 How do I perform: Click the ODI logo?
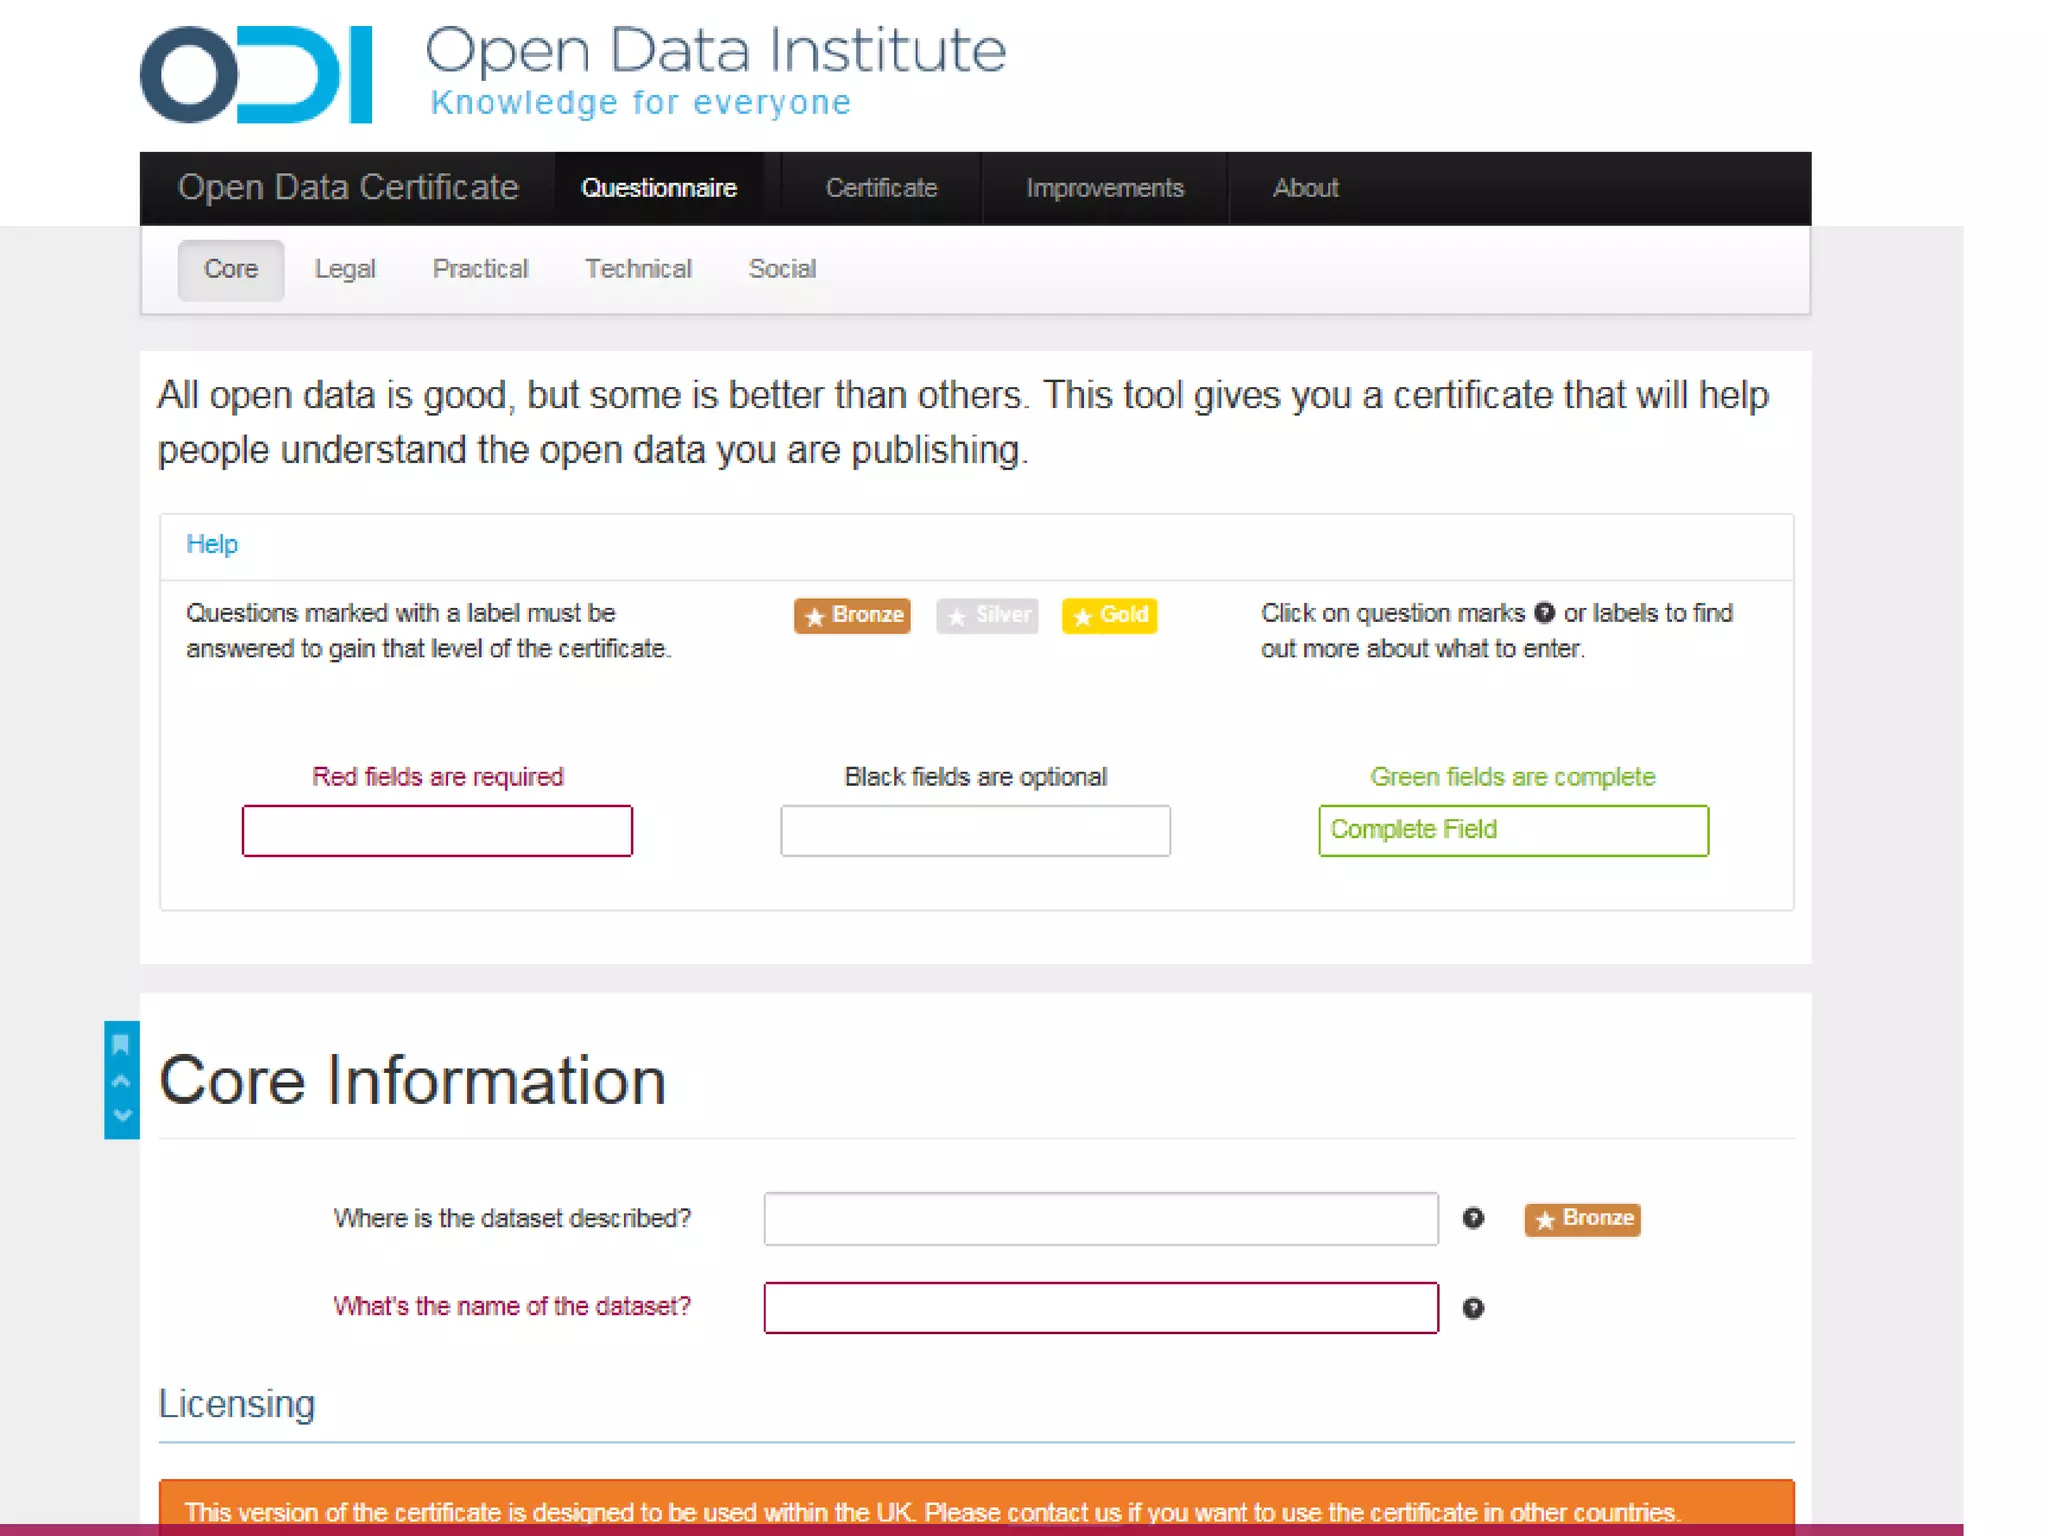click(x=256, y=75)
